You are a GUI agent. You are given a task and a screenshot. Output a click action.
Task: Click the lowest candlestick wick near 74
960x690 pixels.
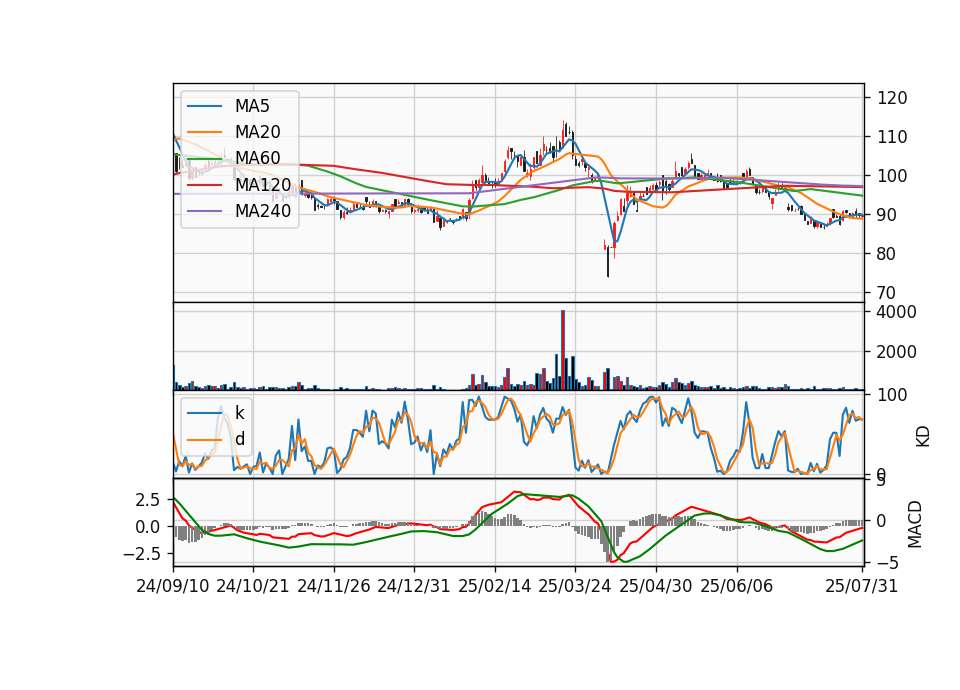coord(608,262)
